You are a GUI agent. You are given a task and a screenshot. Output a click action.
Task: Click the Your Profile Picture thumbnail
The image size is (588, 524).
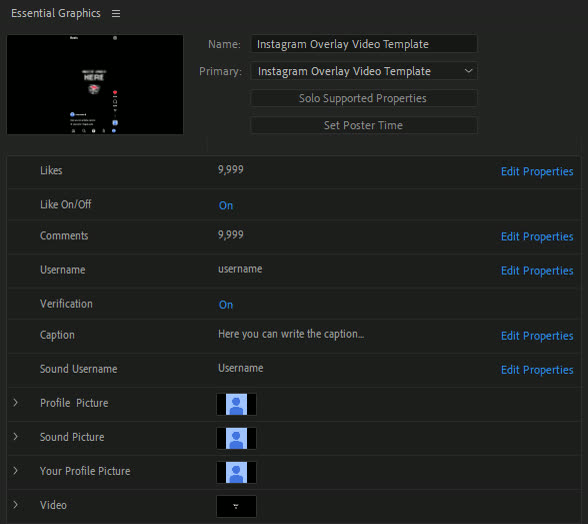(236, 472)
